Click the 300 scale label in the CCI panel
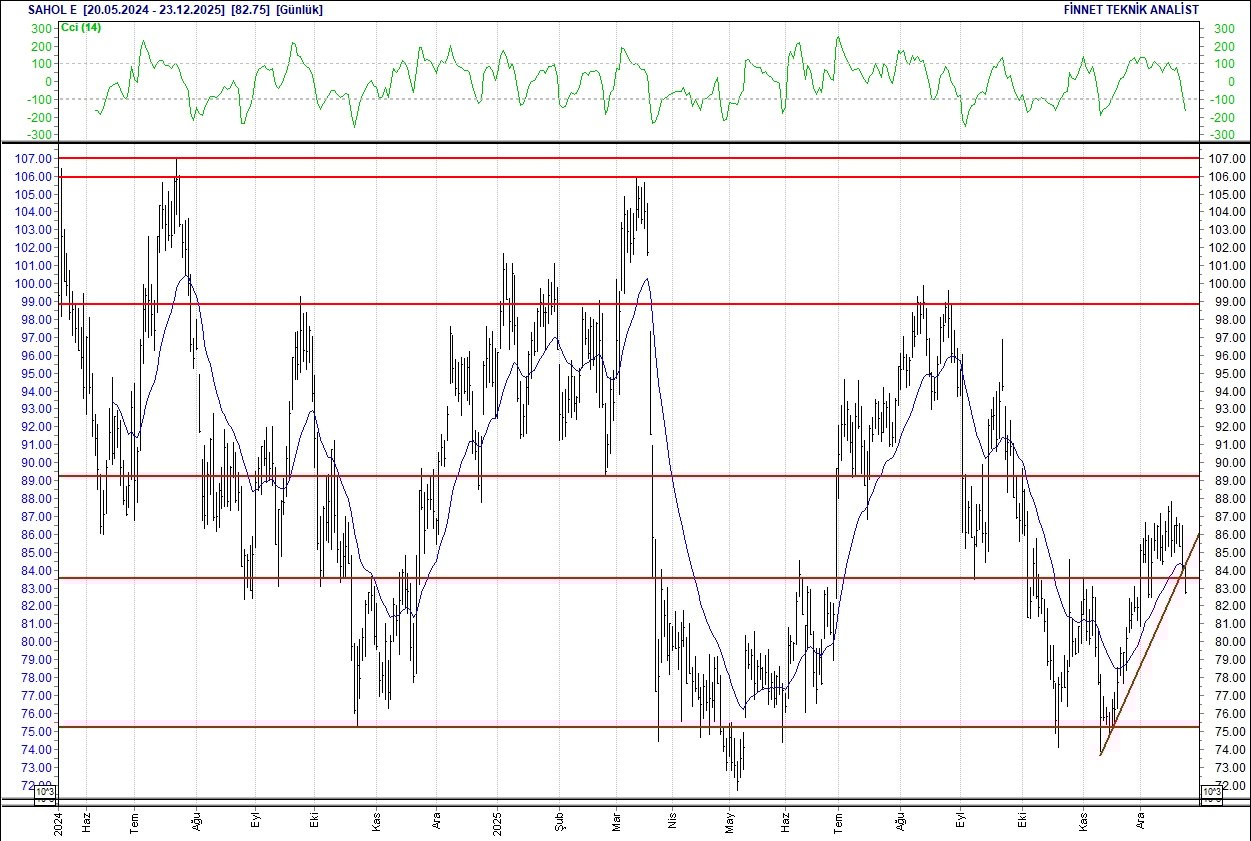This screenshot has height=841, width=1251. (x=40, y=29)
